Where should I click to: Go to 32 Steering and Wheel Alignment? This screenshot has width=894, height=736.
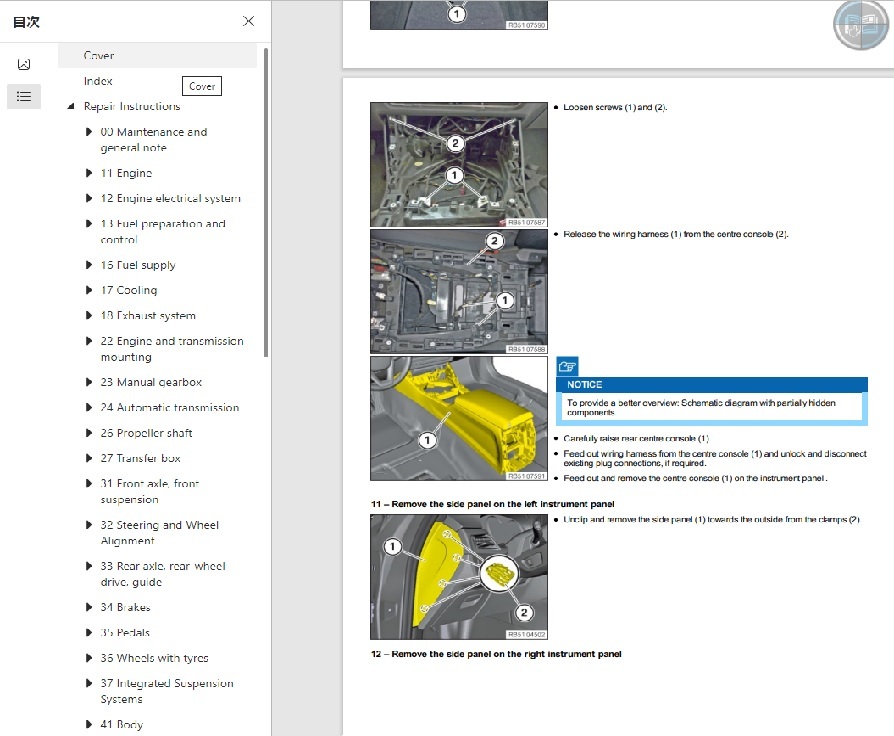pos(160,533)
